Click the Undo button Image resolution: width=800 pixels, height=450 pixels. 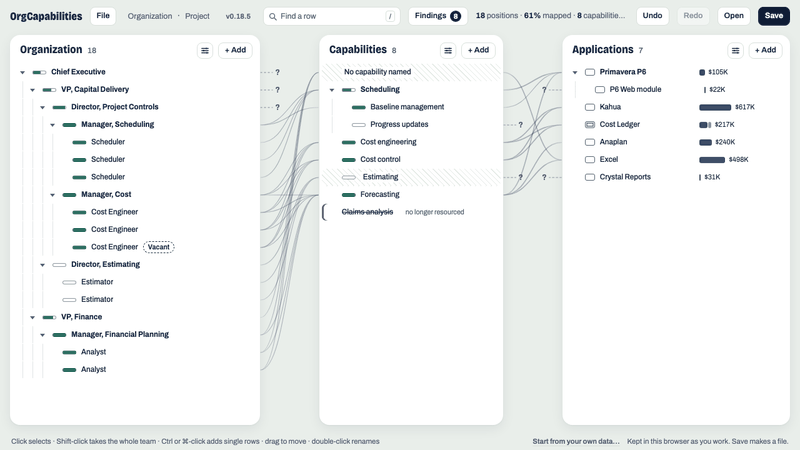pos(652,16)
